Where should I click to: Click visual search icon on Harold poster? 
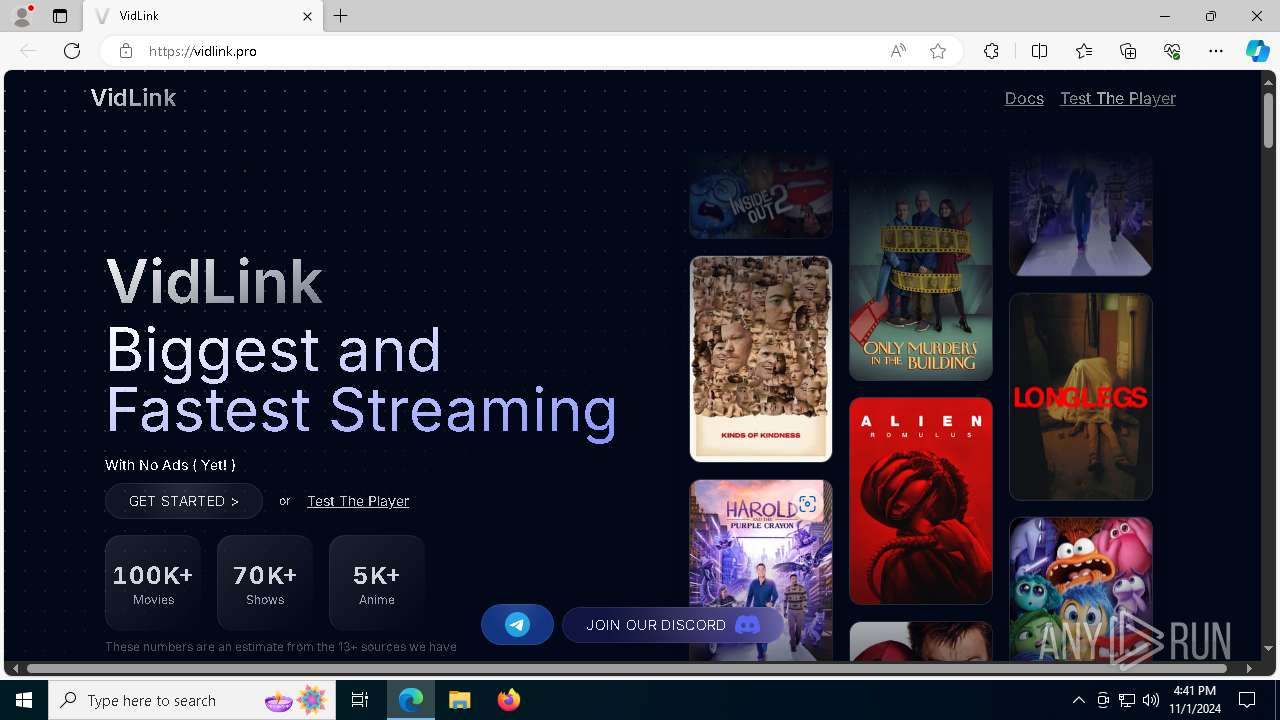807,504
